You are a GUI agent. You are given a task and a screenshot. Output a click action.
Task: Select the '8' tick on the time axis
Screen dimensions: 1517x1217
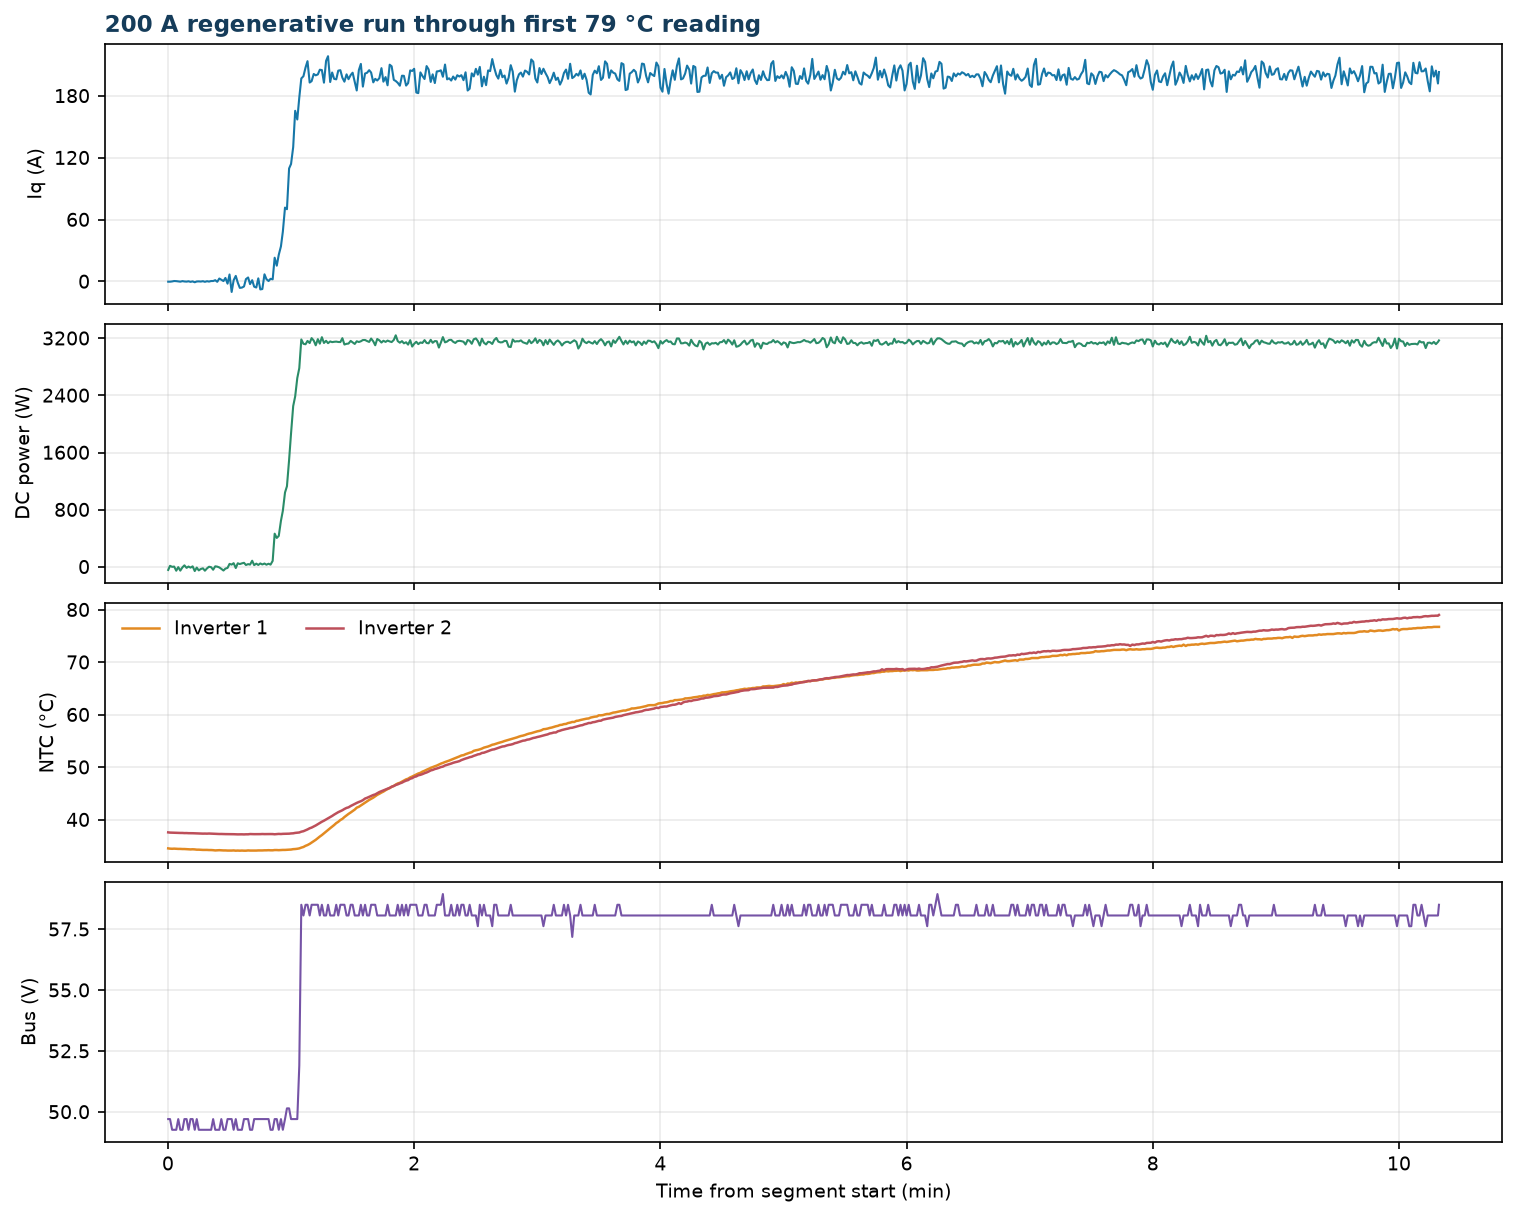(1153, 1164)
